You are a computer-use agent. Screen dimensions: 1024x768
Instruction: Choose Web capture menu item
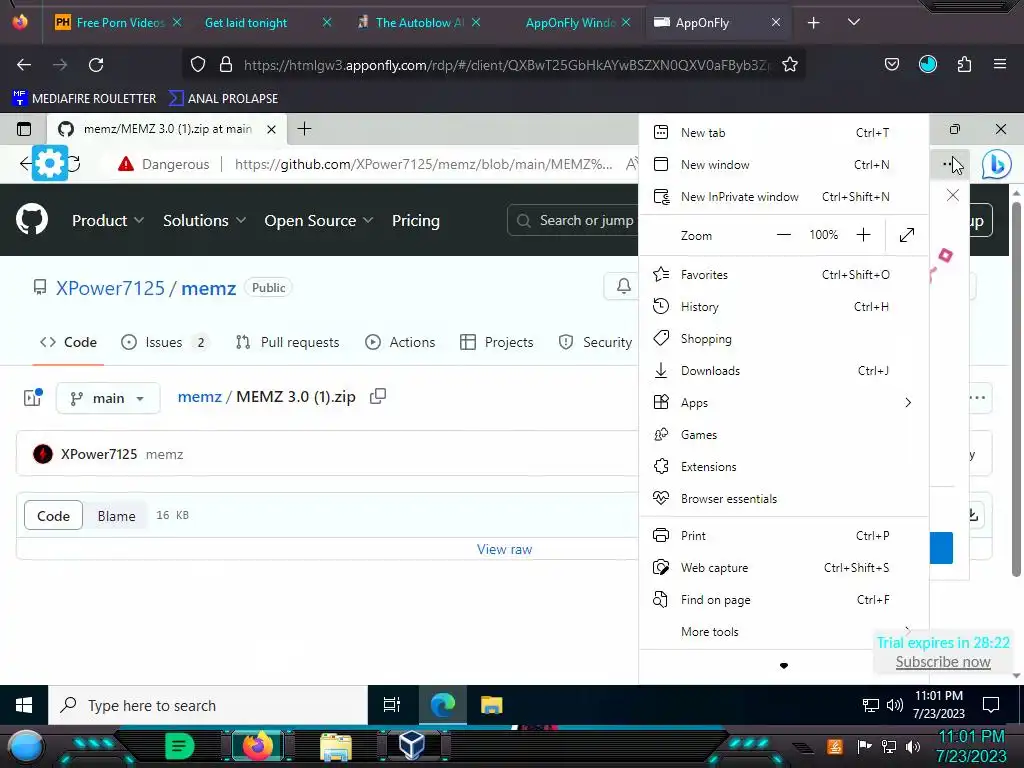(784, 568)
